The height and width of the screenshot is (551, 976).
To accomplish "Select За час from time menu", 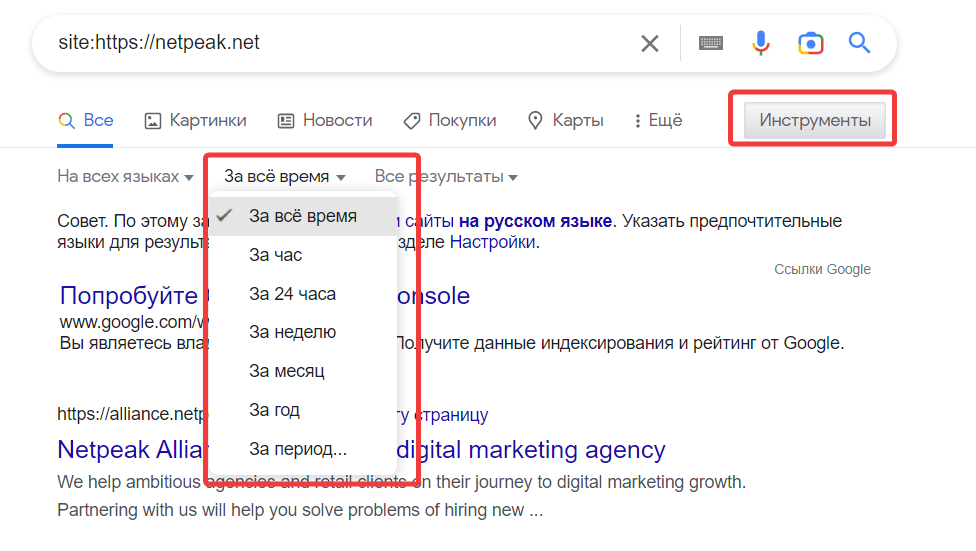I will point(276,255).
